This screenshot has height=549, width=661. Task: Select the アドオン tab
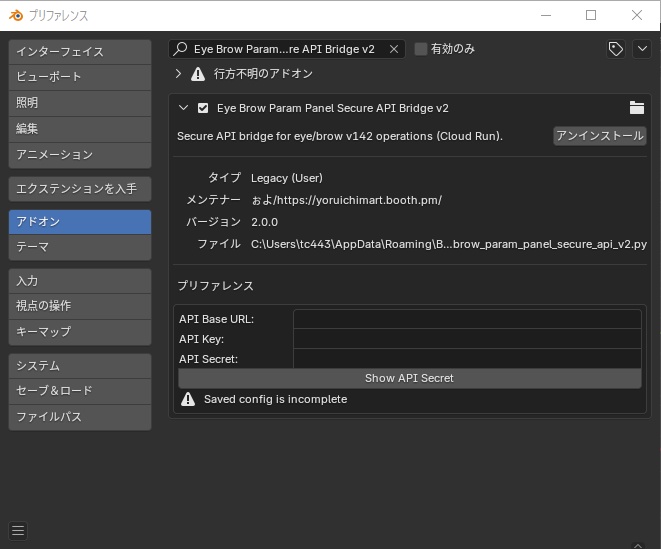[80, 222]
